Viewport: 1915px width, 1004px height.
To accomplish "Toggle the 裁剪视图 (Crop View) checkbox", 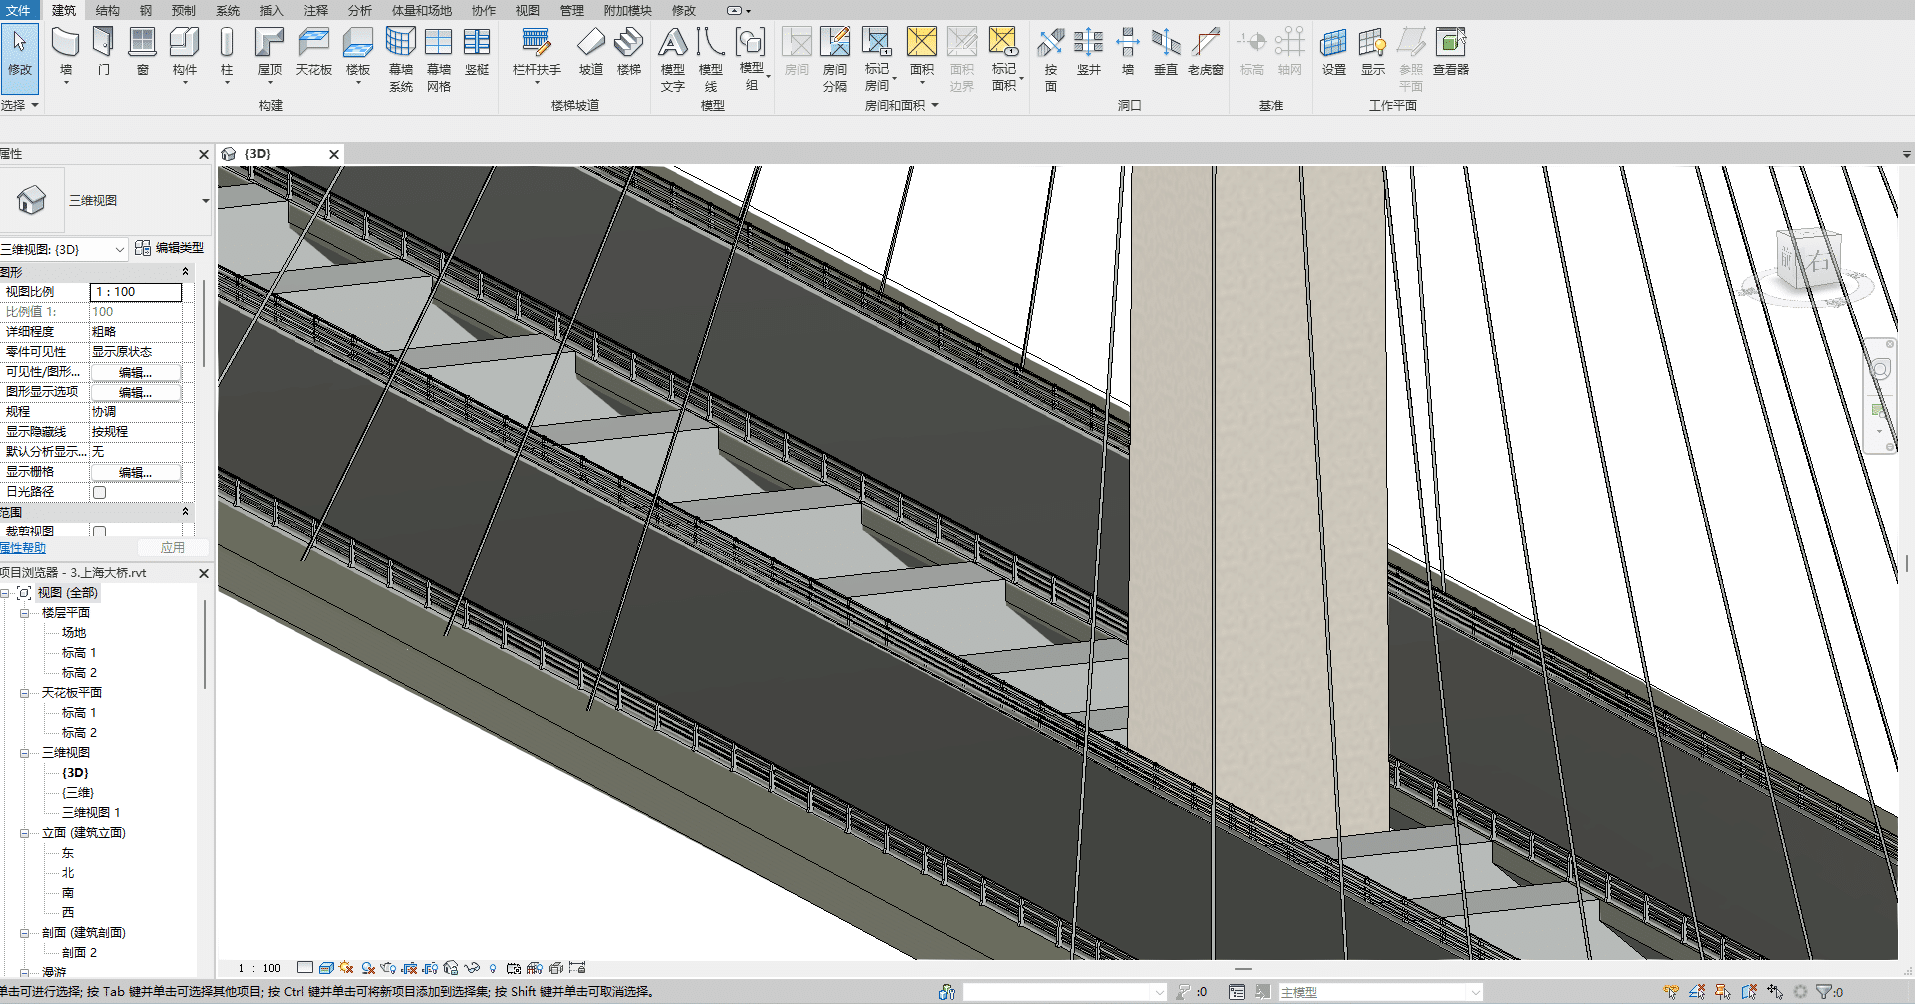I will [x=99, y=532].
